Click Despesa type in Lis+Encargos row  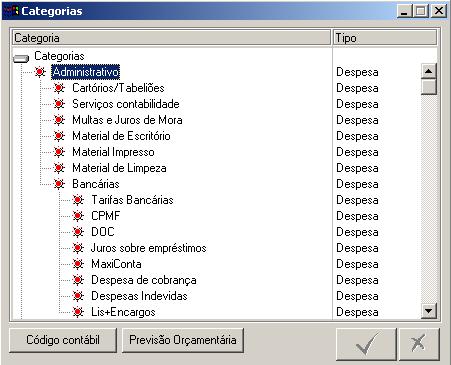[357, 312]
